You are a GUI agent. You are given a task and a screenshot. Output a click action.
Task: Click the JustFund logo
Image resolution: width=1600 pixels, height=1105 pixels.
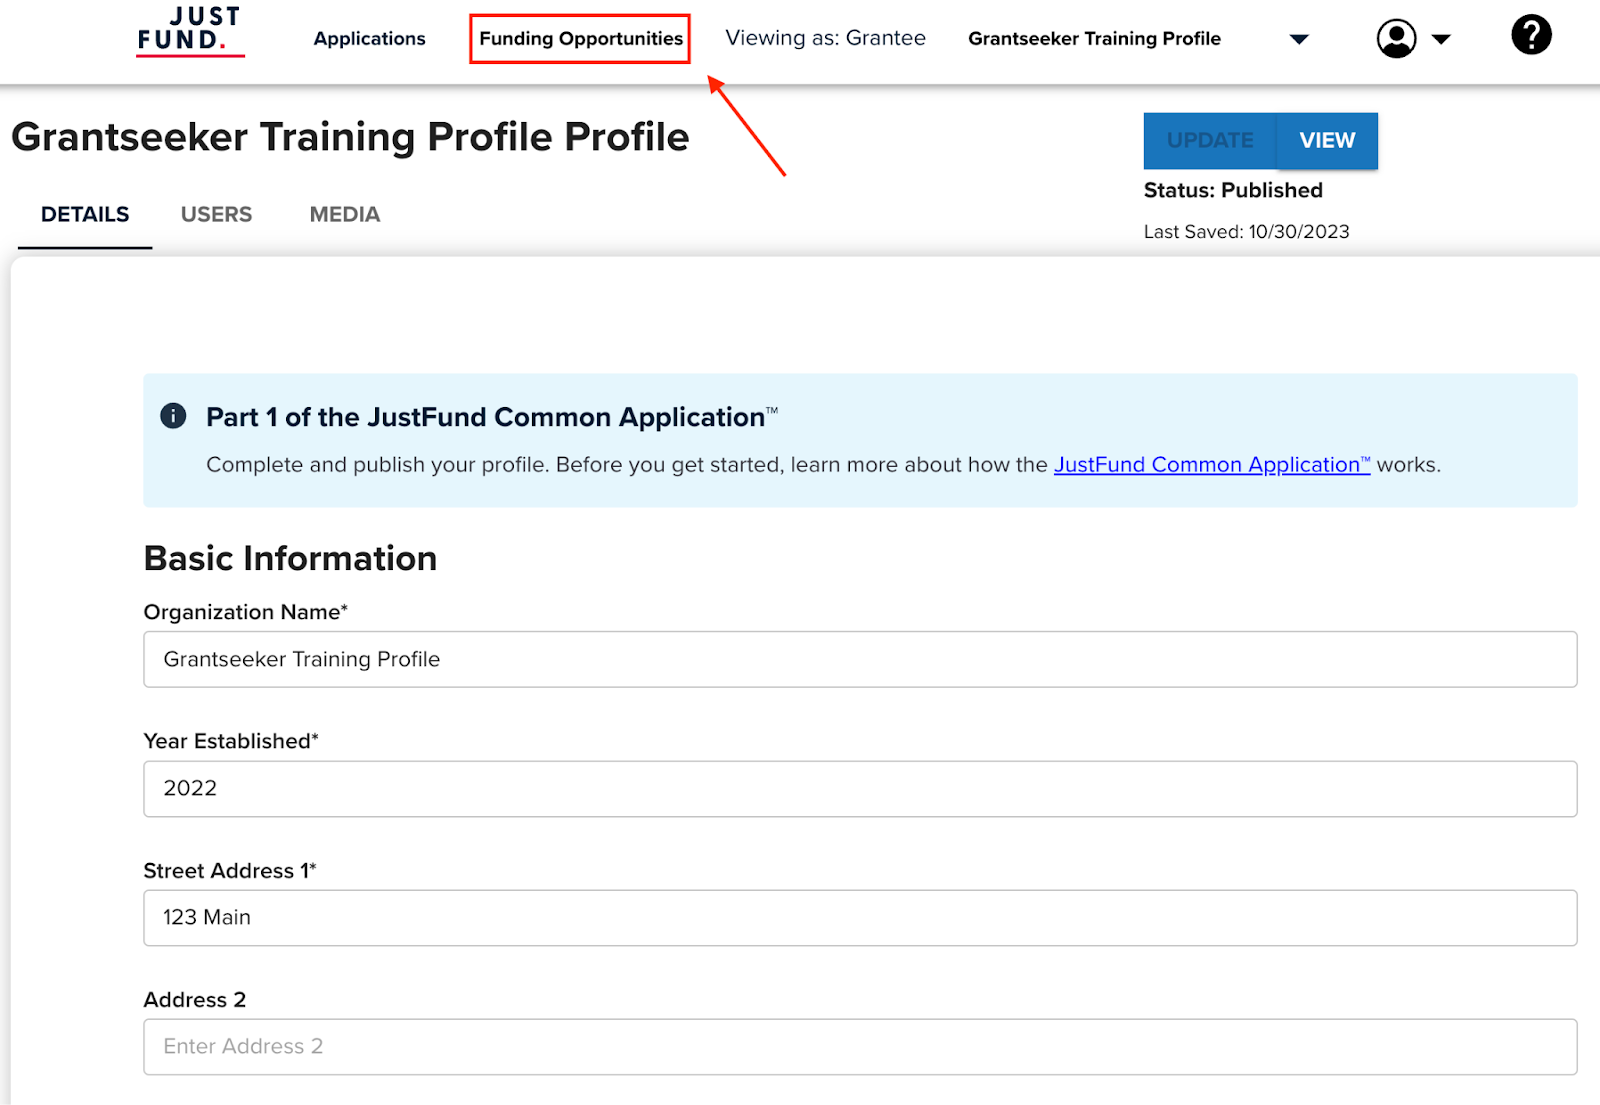(x=190, y=31)
